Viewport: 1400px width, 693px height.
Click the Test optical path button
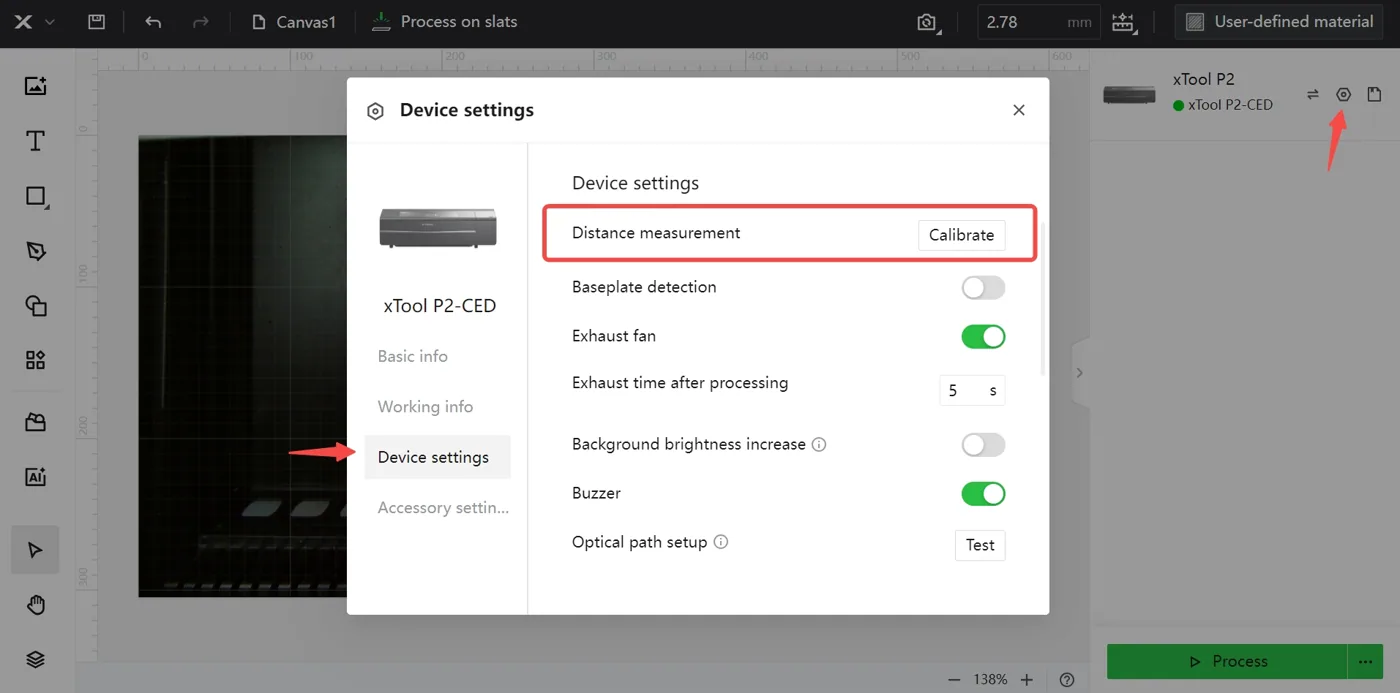tap(980, 545)
